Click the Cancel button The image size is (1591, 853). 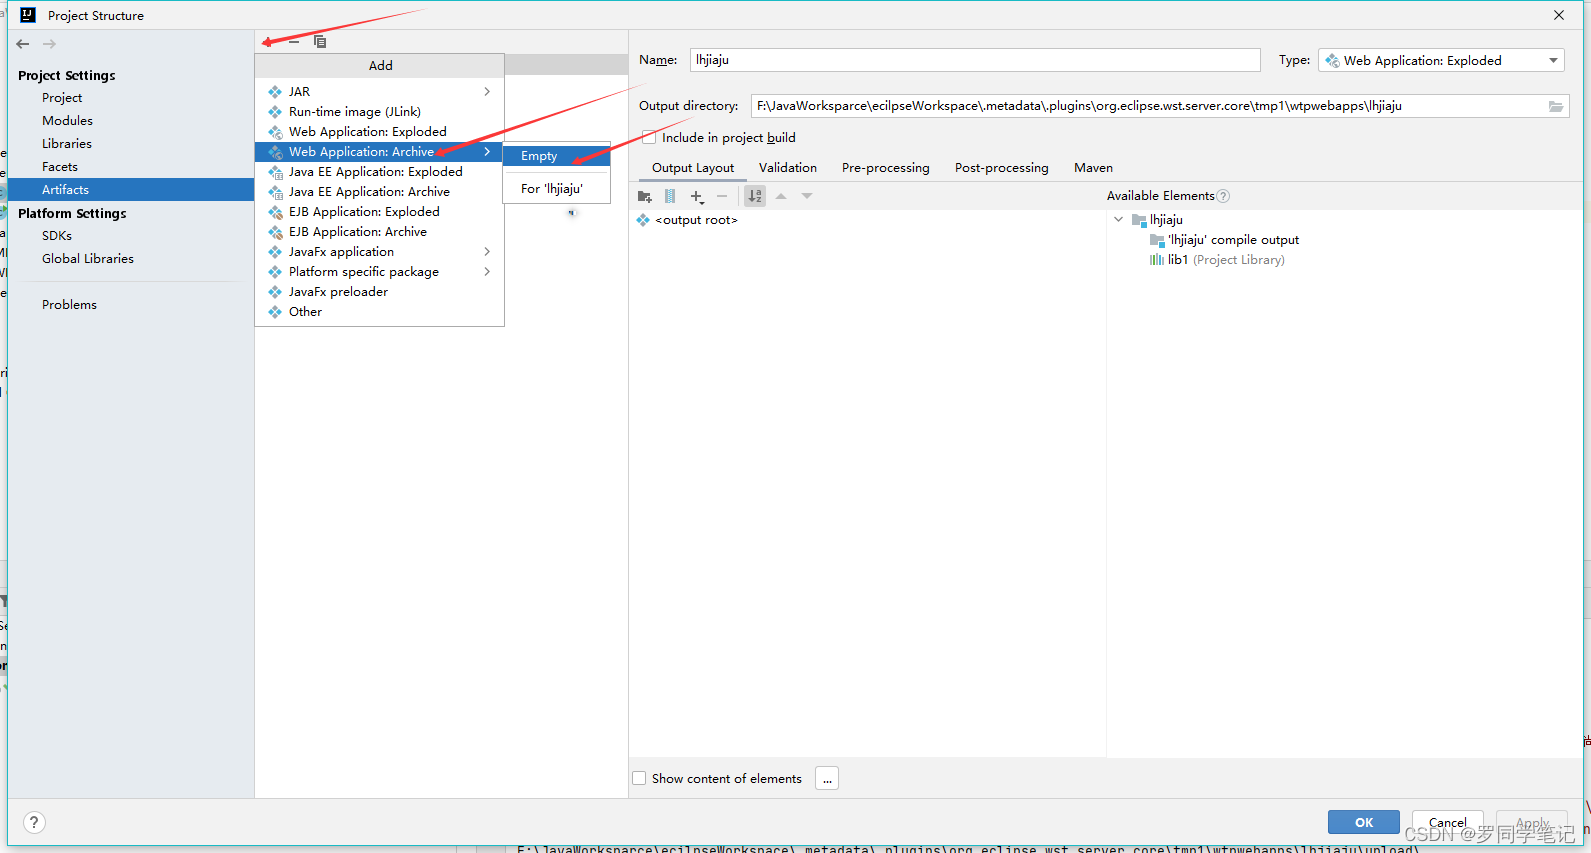1448,822
